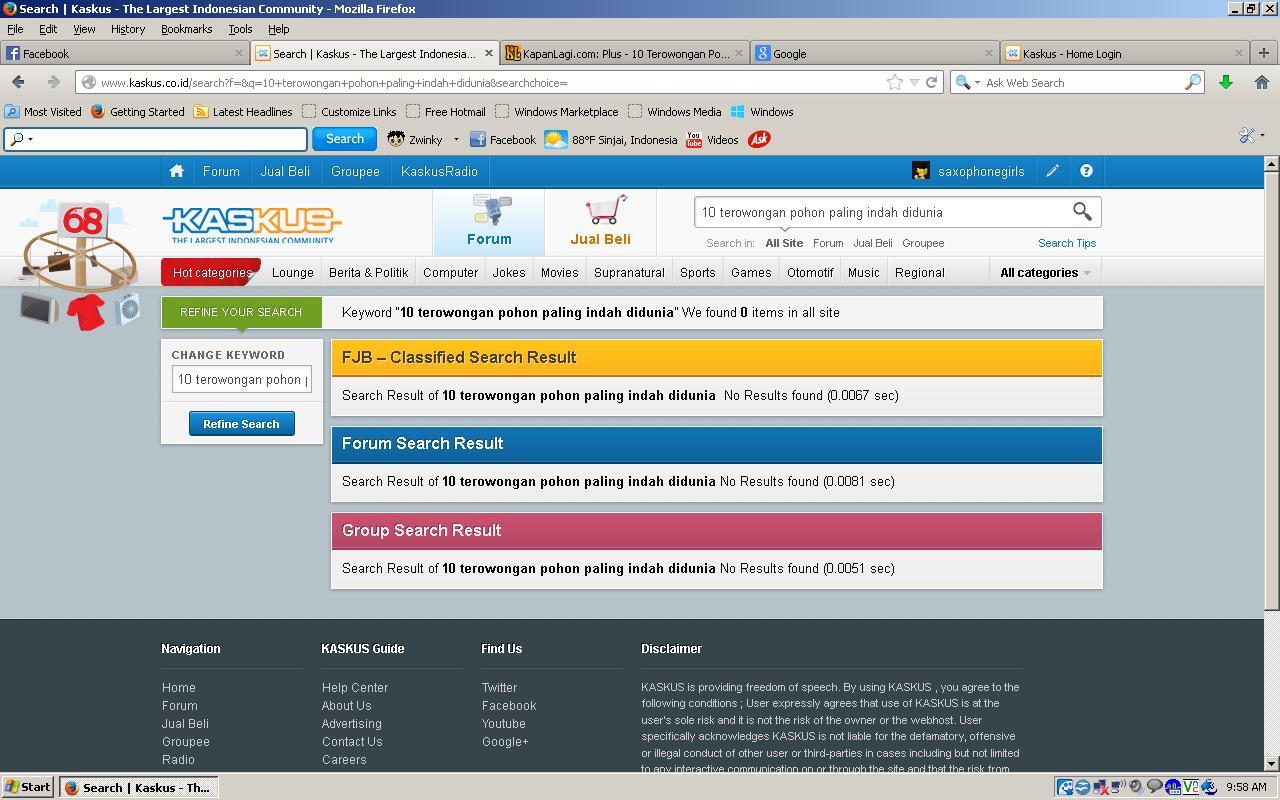Open Twitter link under Find Us
The image size is (1280, 800).
point(499,688)
